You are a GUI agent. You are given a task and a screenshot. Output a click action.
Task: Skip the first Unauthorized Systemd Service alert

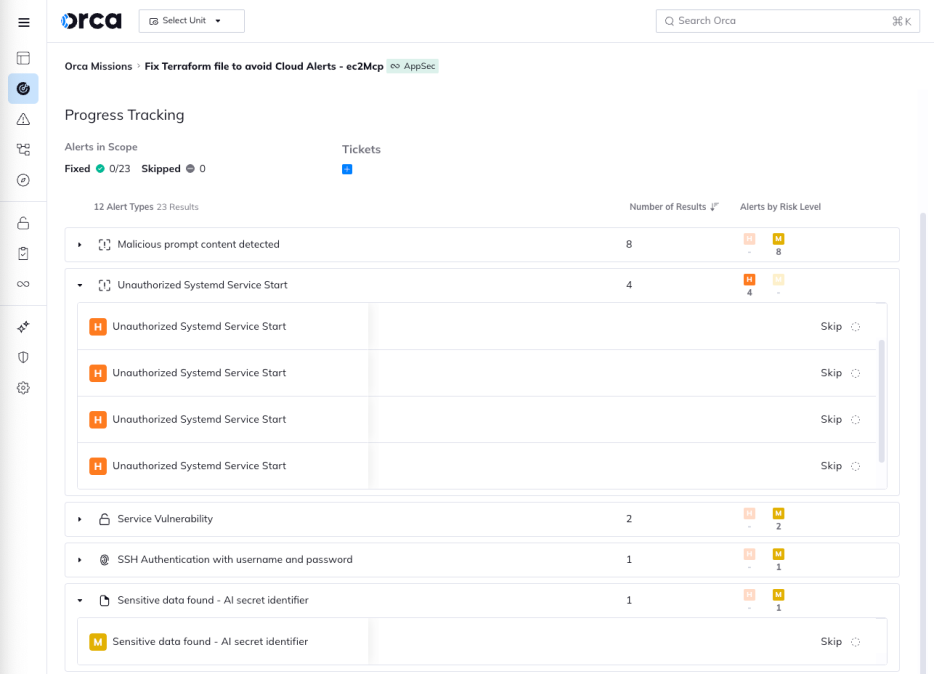830,326
